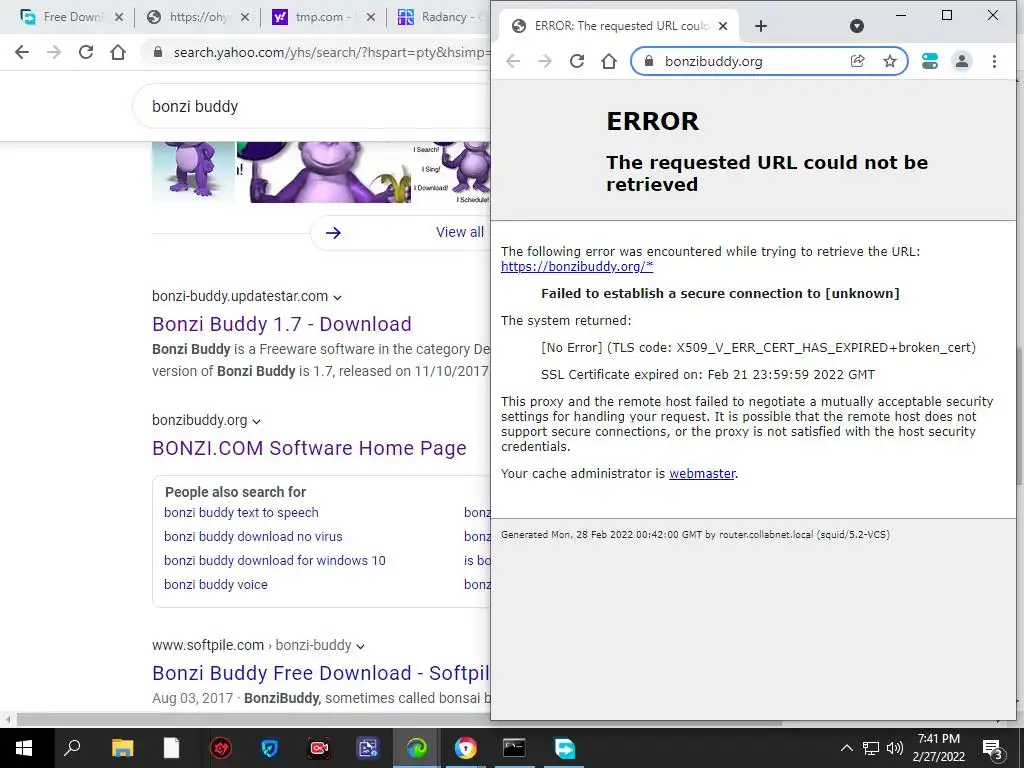Click the bonzi buddy search box
The height and width of the screenshot is (768, 1024).
pos(312,106)
